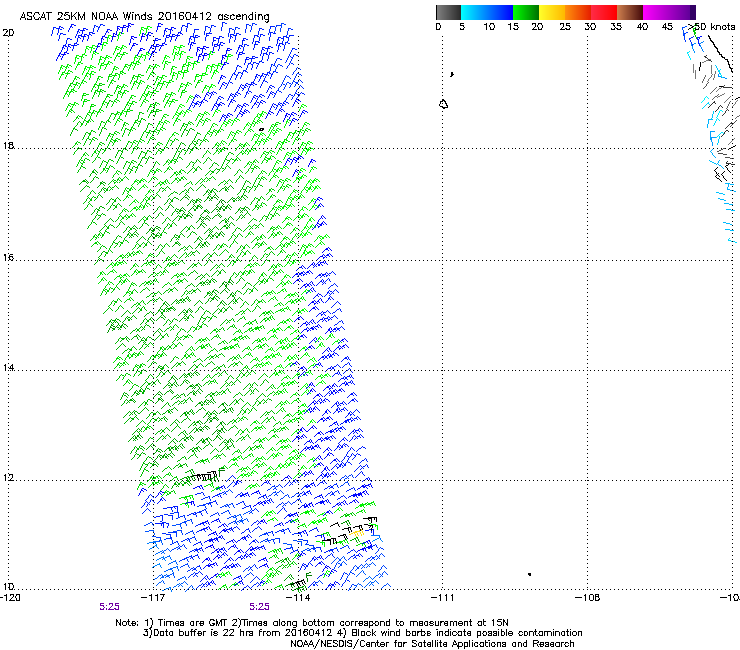Click the purple "5:25" time left of -114
Image resolution: width=740 pixels, height=650 pixels.
click(260, 607)
